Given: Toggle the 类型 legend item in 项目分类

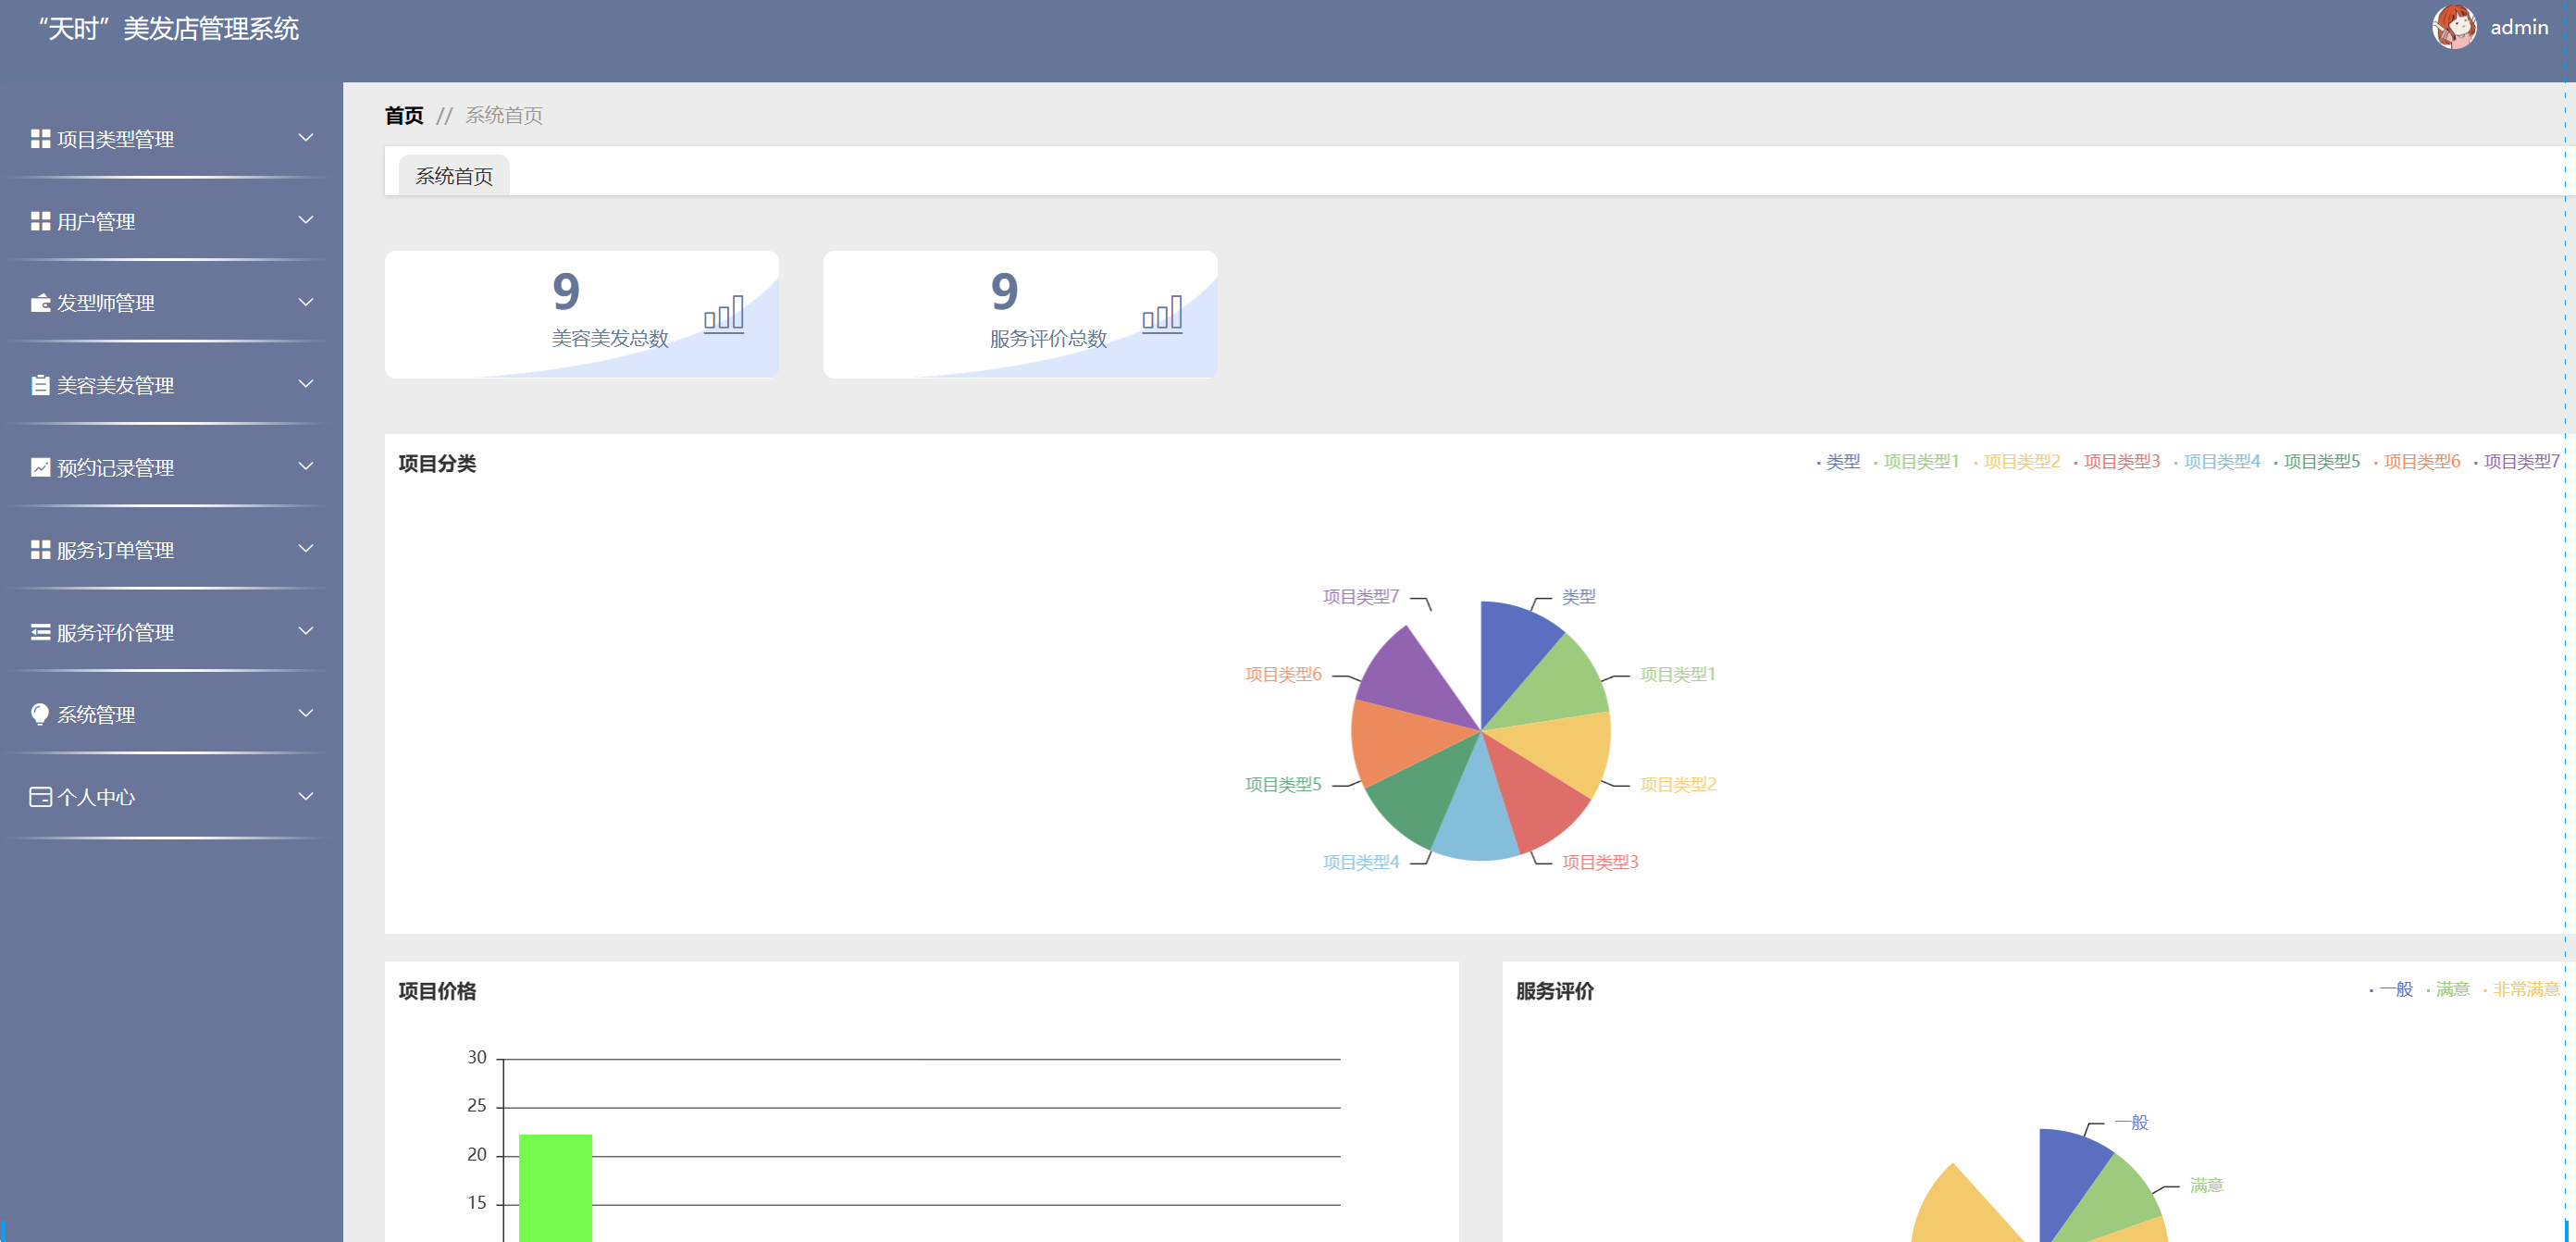Looking at the screenshot, I should pyautogui.click(x=1841, y=462).
